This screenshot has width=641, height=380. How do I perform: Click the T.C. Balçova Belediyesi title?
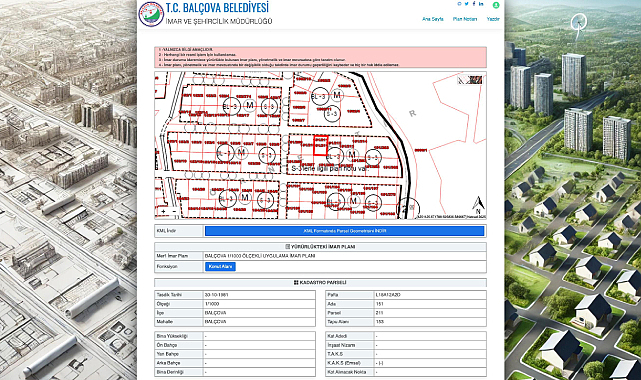[x=217, y=8]
